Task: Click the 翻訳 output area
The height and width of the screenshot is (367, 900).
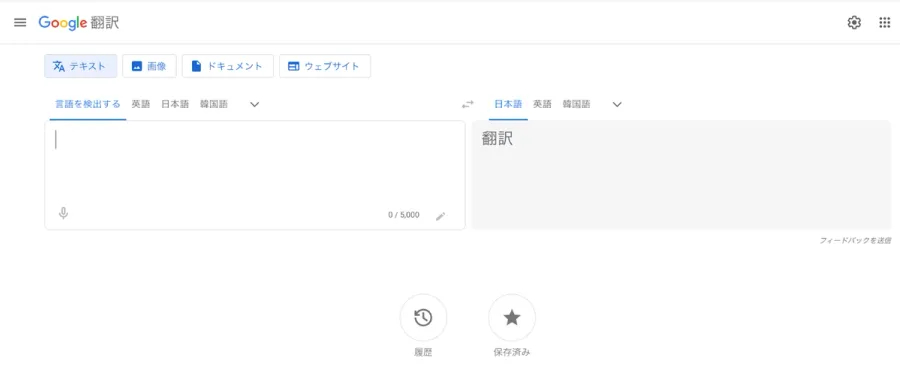Action: [x=681, y=175]
